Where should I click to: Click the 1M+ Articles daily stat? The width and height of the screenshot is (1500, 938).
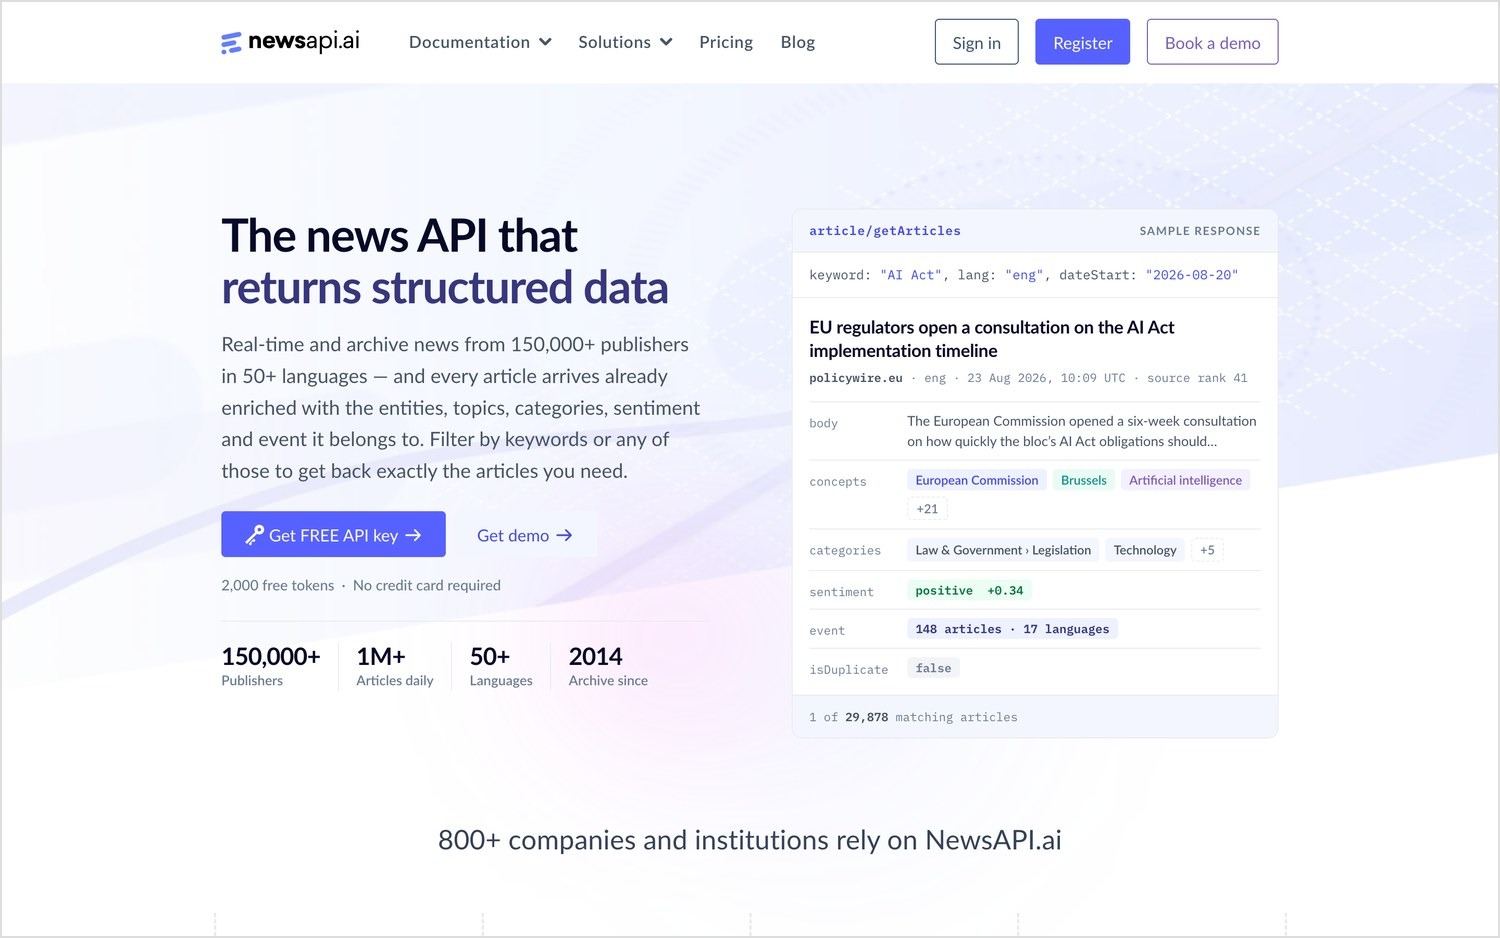(x=395, y=666)
